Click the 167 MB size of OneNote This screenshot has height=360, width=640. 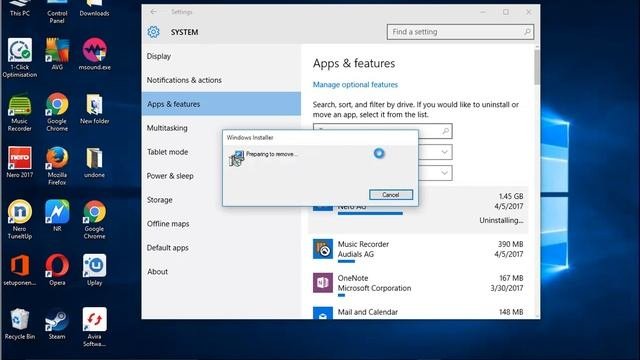pyautogui.click(x=511, y=278)
